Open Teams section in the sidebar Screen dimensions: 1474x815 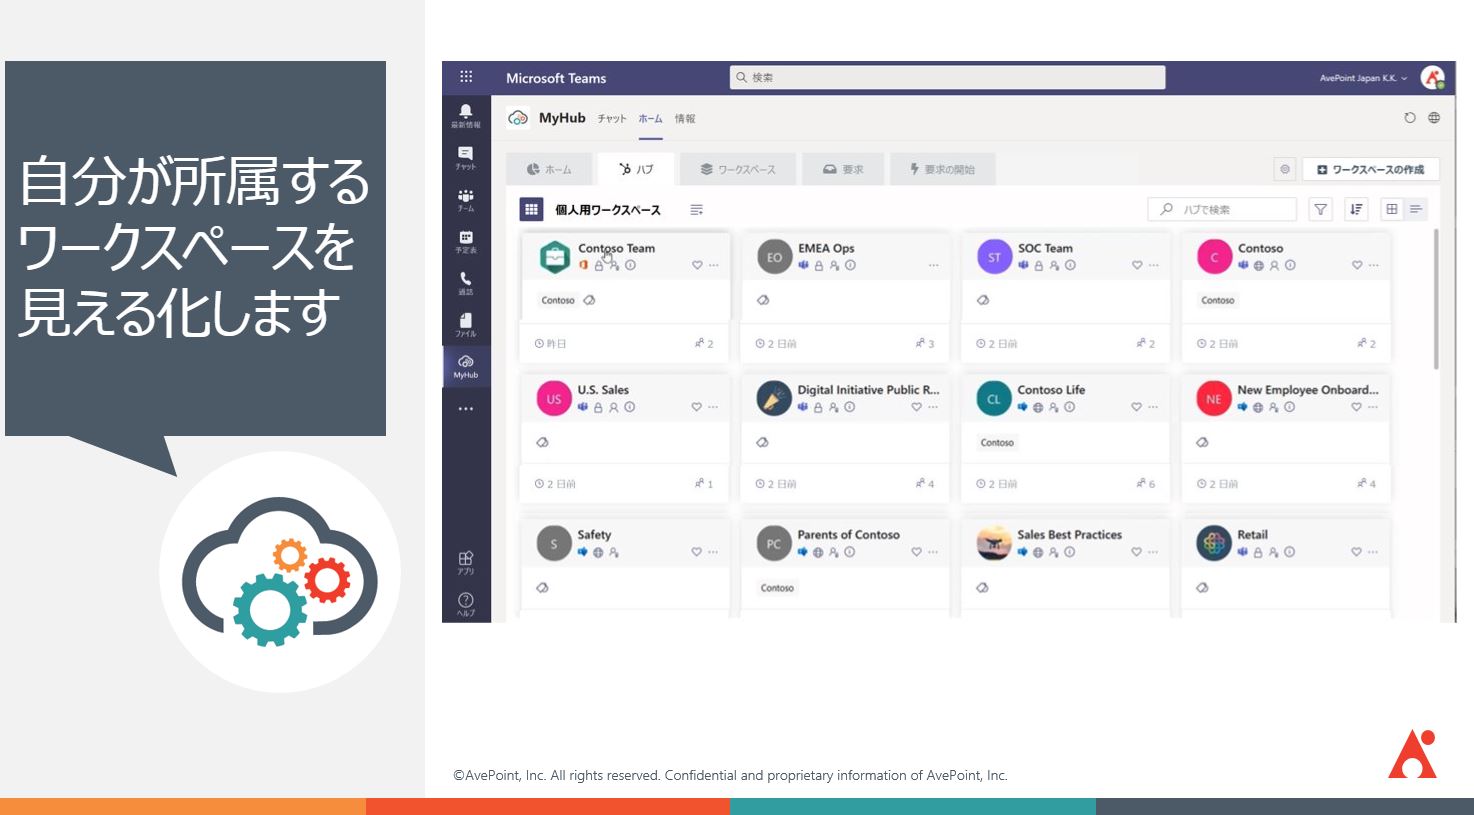coord(466,200)
